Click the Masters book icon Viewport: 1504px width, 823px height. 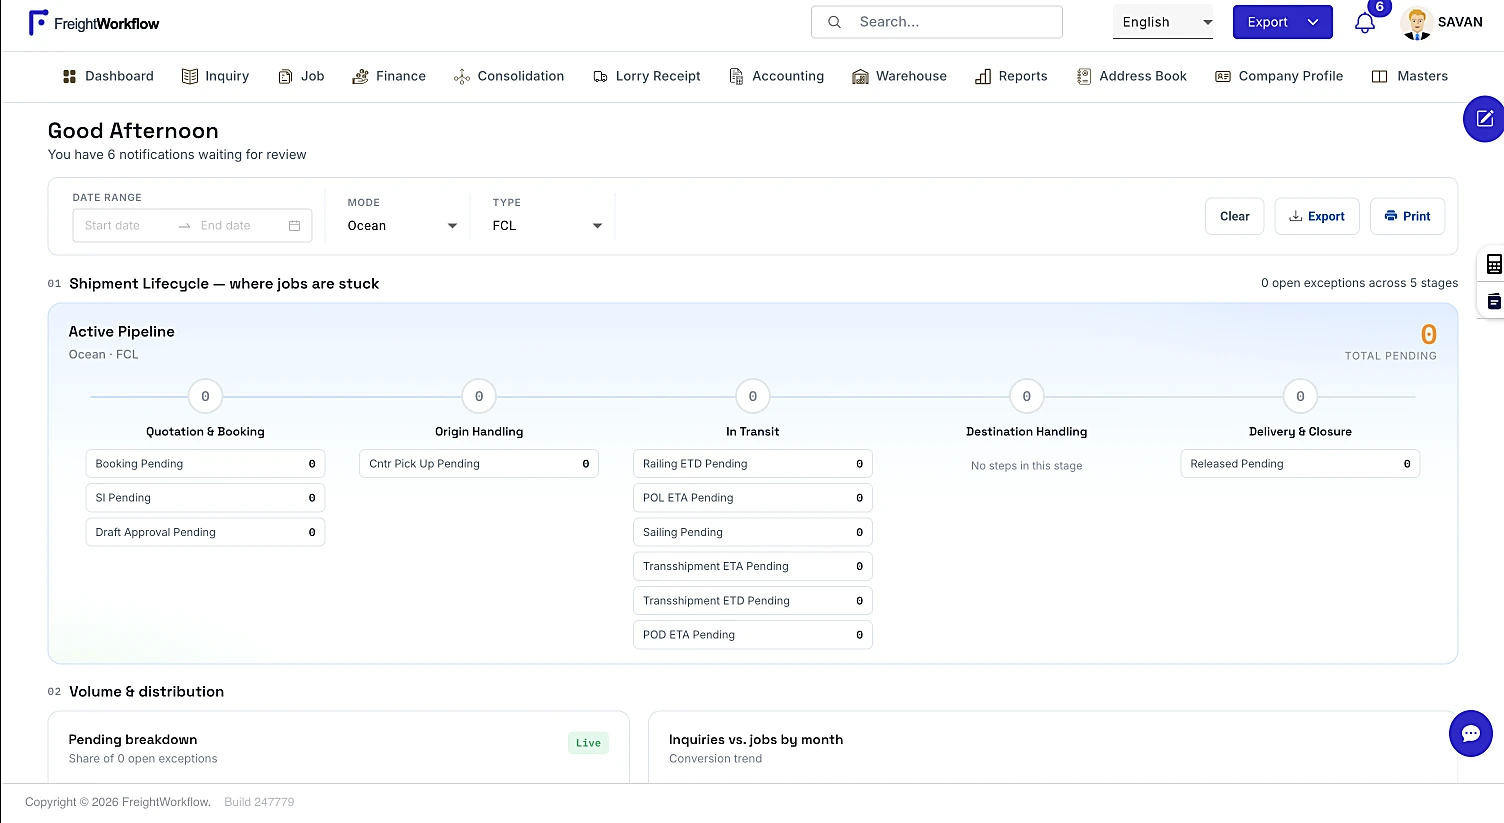[x=1379, y=76]
